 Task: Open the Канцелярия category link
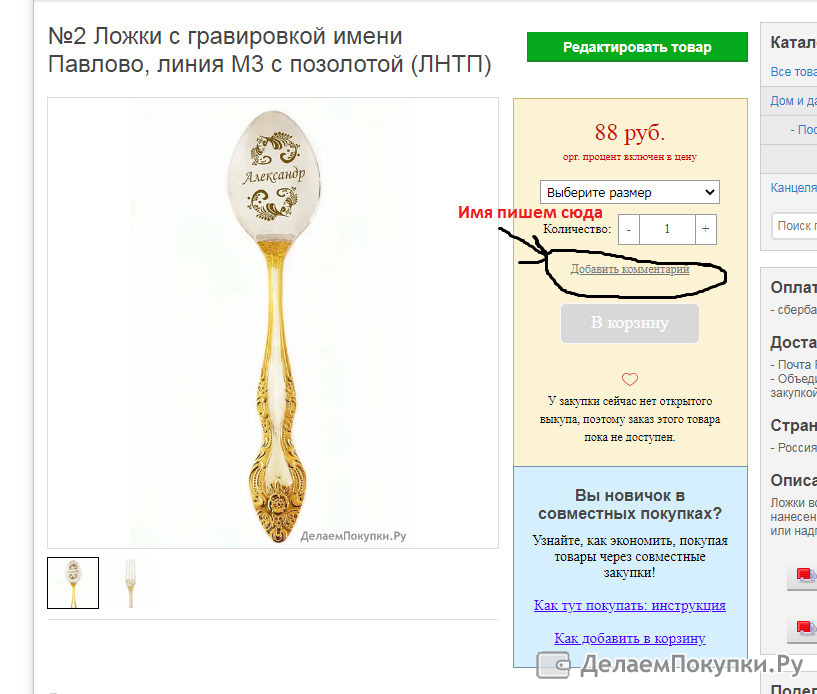794,188
